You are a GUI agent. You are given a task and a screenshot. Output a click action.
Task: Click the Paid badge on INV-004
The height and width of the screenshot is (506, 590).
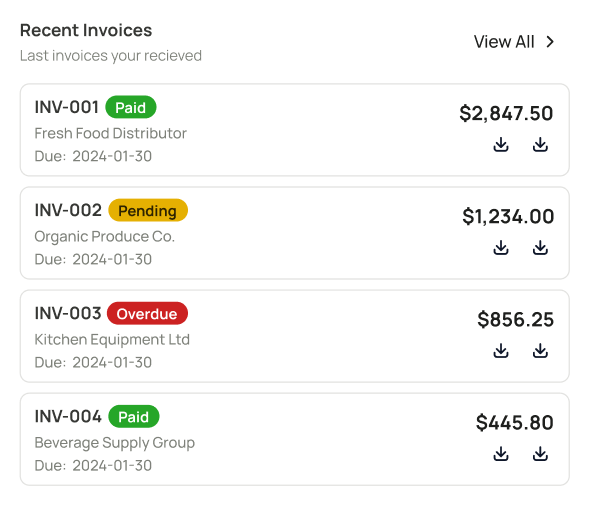pos(134,416)
